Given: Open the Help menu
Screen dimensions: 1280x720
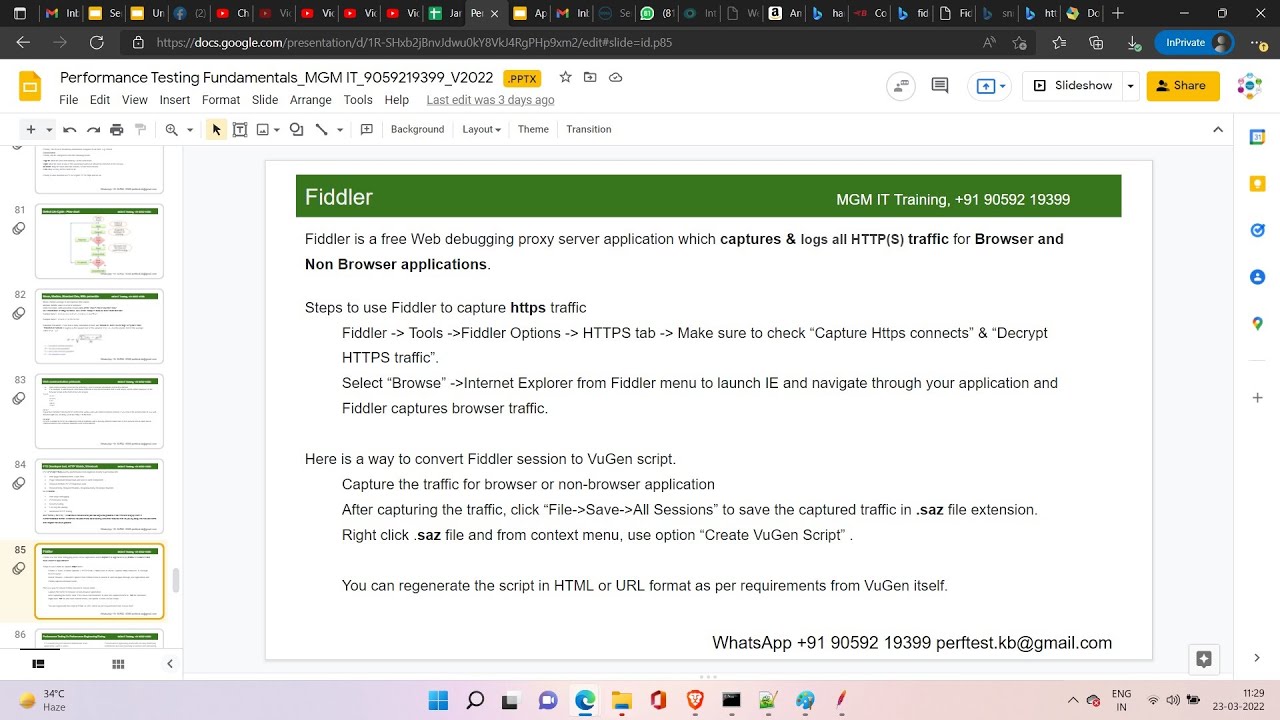Looking at the screenshot, I should pyautogui.click(x=397, y=100).
